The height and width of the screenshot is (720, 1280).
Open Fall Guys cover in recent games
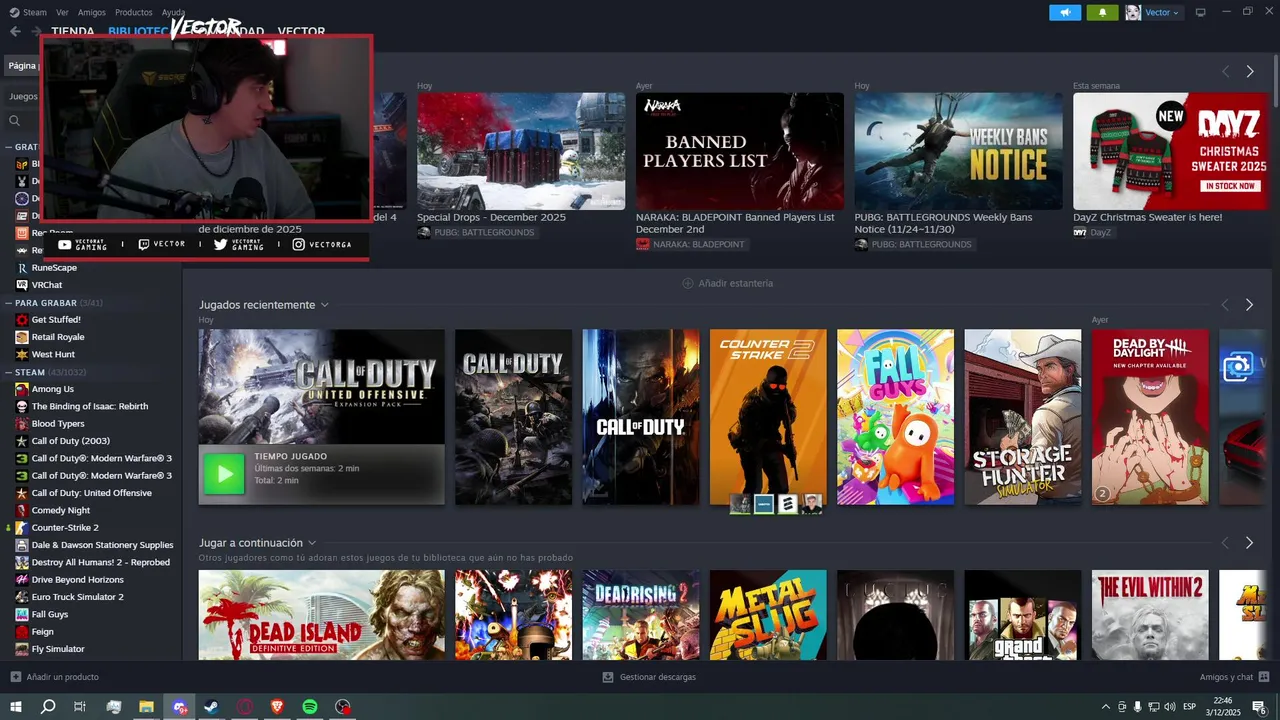click(x=895, y=417)
